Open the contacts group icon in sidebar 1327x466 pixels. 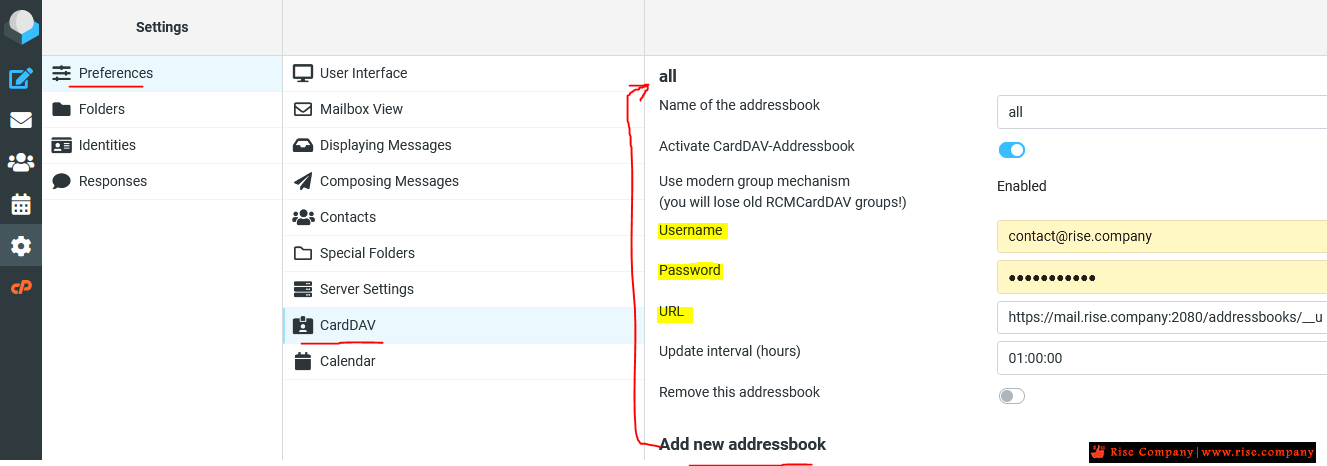point(21,162)
